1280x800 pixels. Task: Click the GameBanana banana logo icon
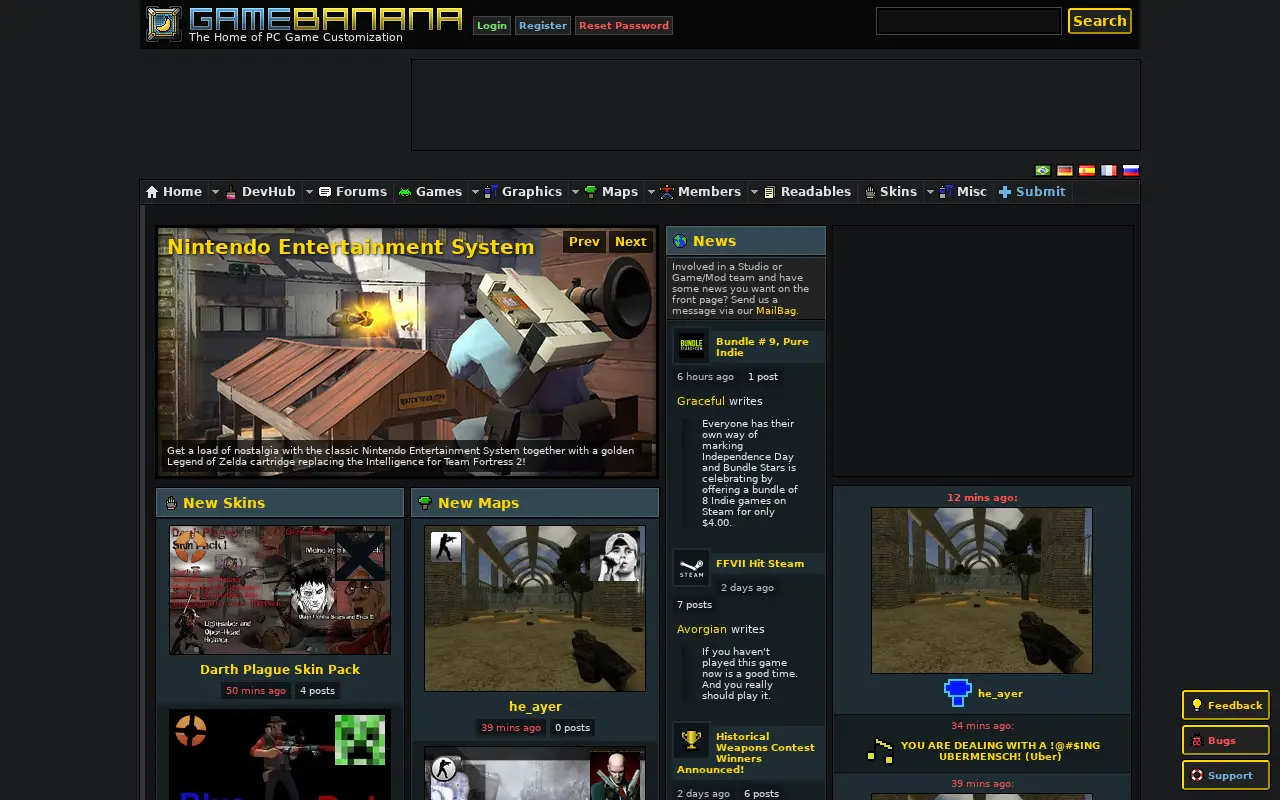pyautogui.click(x=164, y=24)
